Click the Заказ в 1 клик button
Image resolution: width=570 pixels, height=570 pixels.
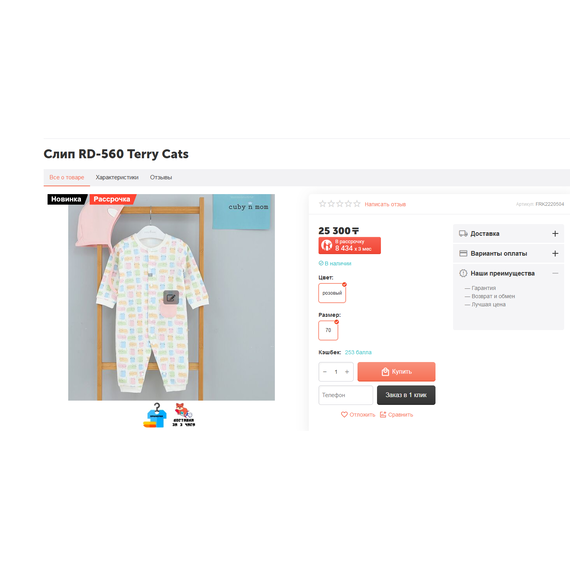click(406, 395)
